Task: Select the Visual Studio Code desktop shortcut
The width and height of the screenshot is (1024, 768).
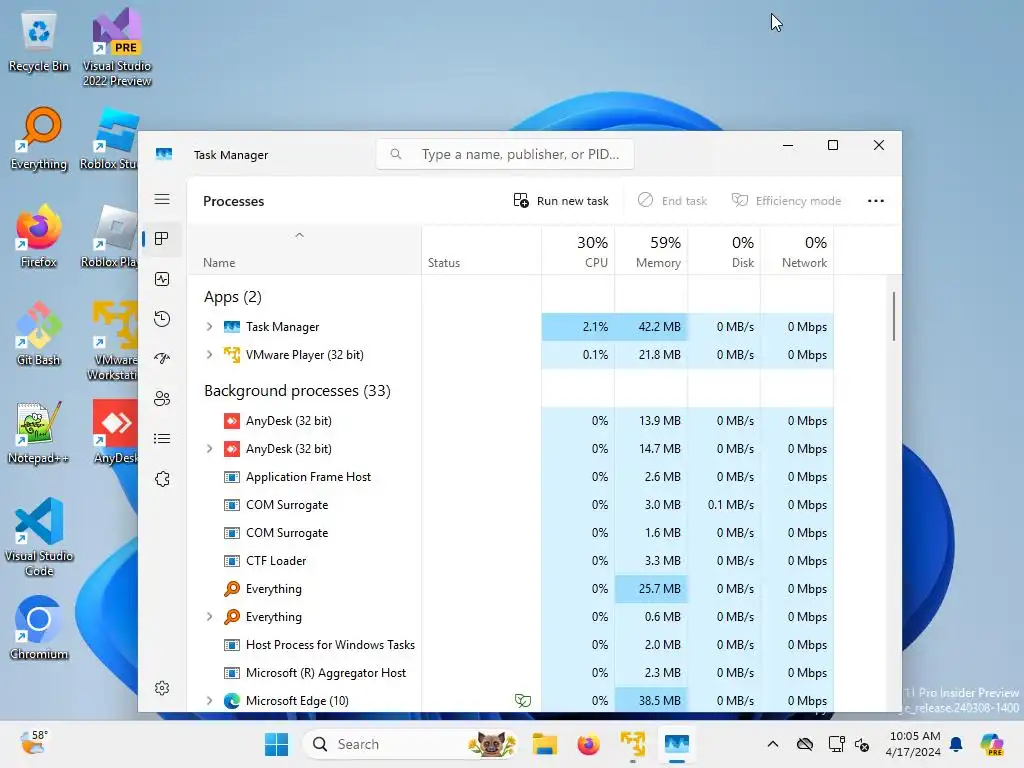Action: [x=39, y=537]
